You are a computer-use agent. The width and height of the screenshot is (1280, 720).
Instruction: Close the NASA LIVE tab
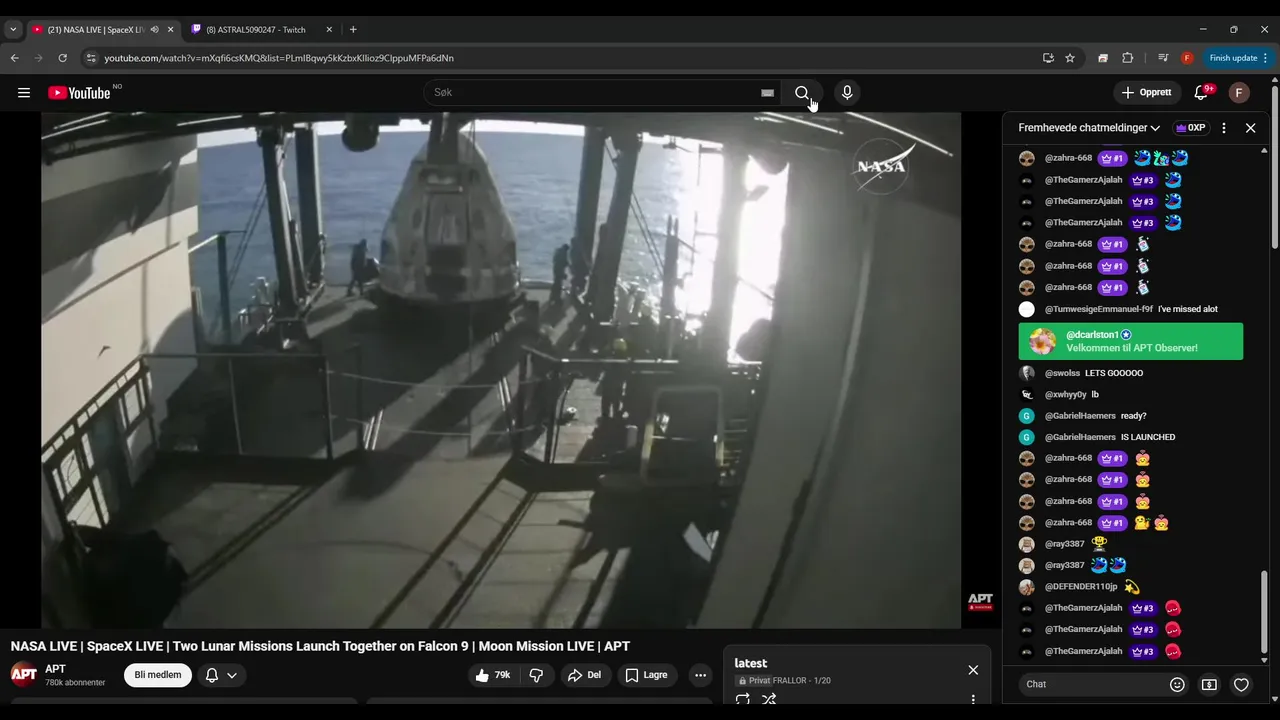170,30
